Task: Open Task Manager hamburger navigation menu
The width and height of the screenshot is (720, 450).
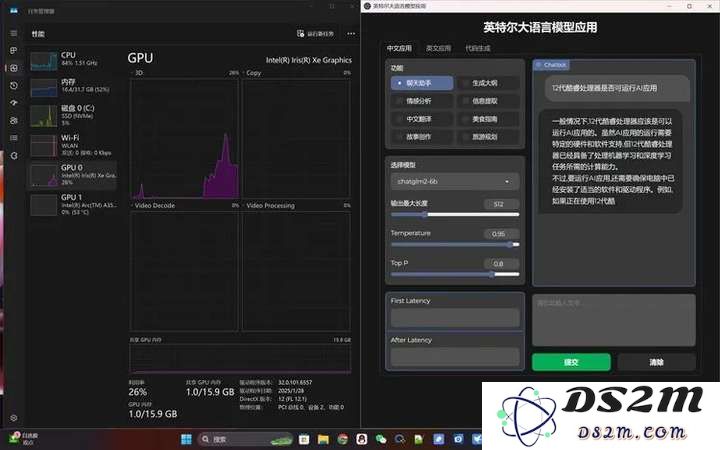Action: click(x=14, y=34)
